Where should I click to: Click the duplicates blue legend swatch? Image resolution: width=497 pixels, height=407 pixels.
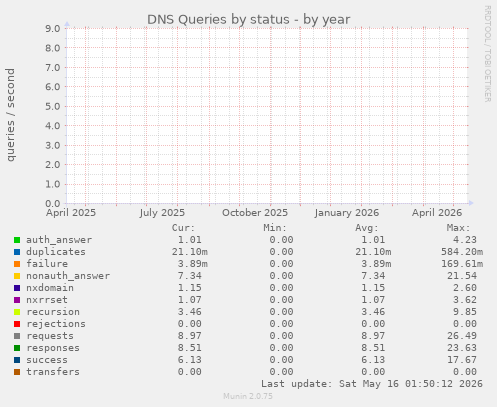point(17,252)
